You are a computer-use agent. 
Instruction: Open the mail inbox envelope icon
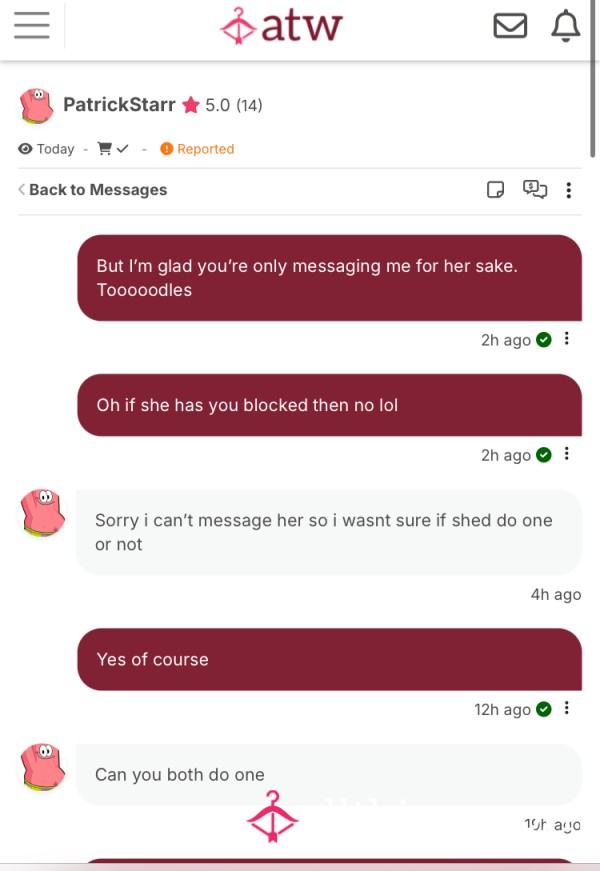[510, 26]
